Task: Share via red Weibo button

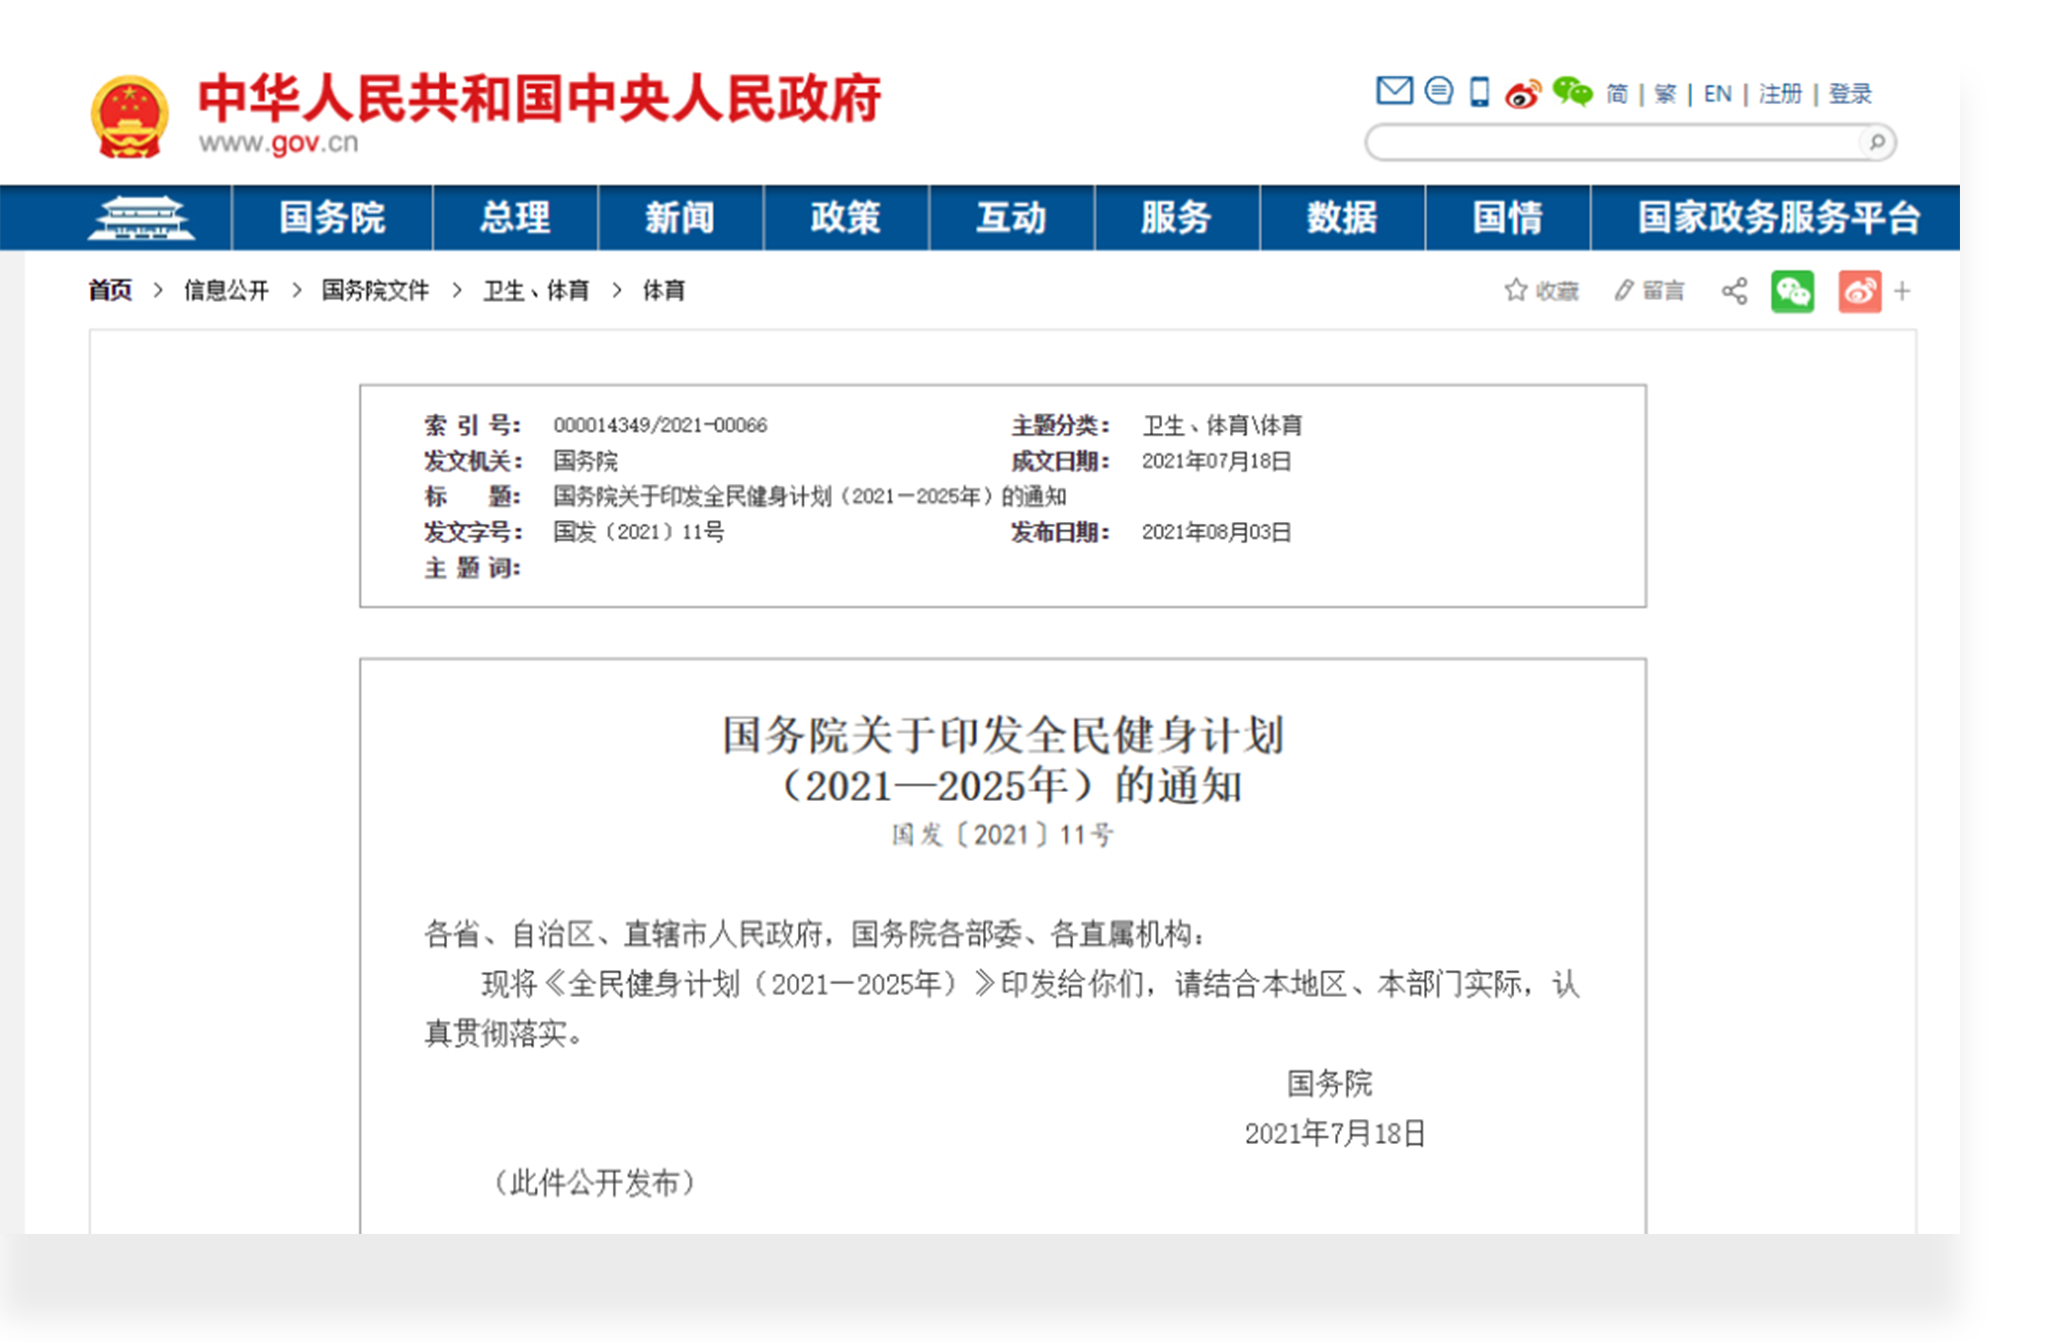Action: point(1859,291)
